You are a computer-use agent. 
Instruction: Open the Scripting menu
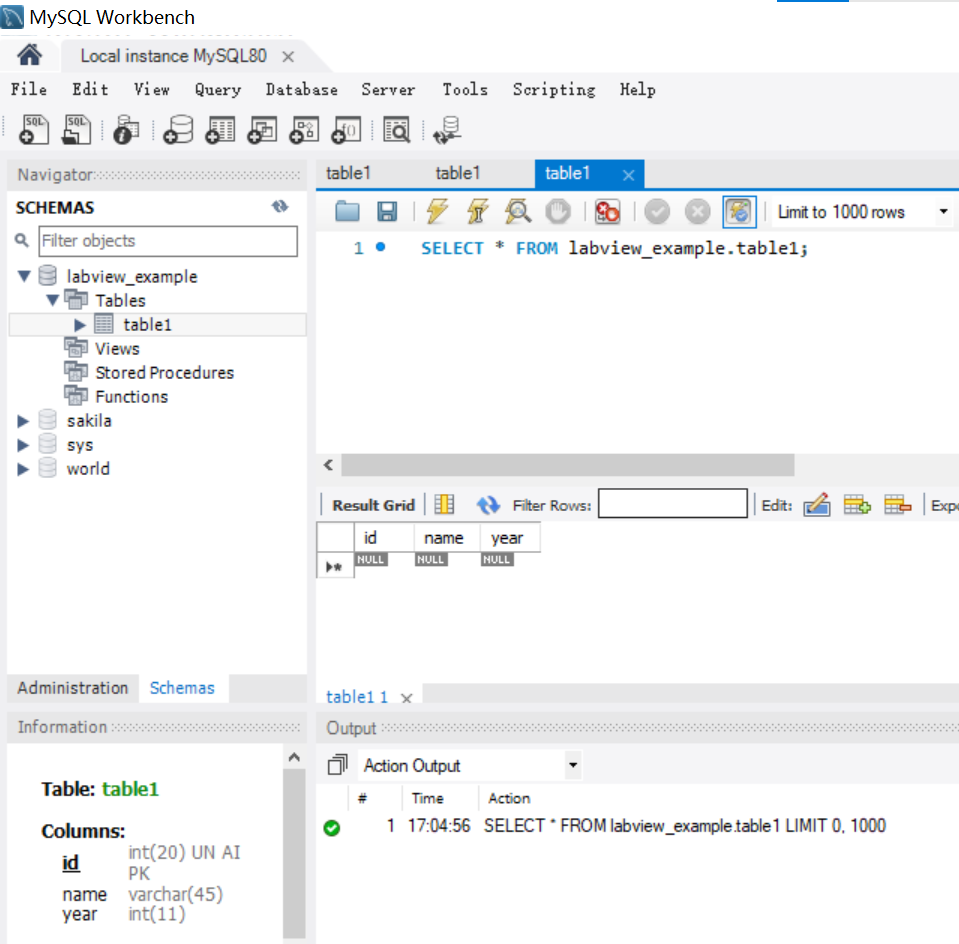pos(554,89)
